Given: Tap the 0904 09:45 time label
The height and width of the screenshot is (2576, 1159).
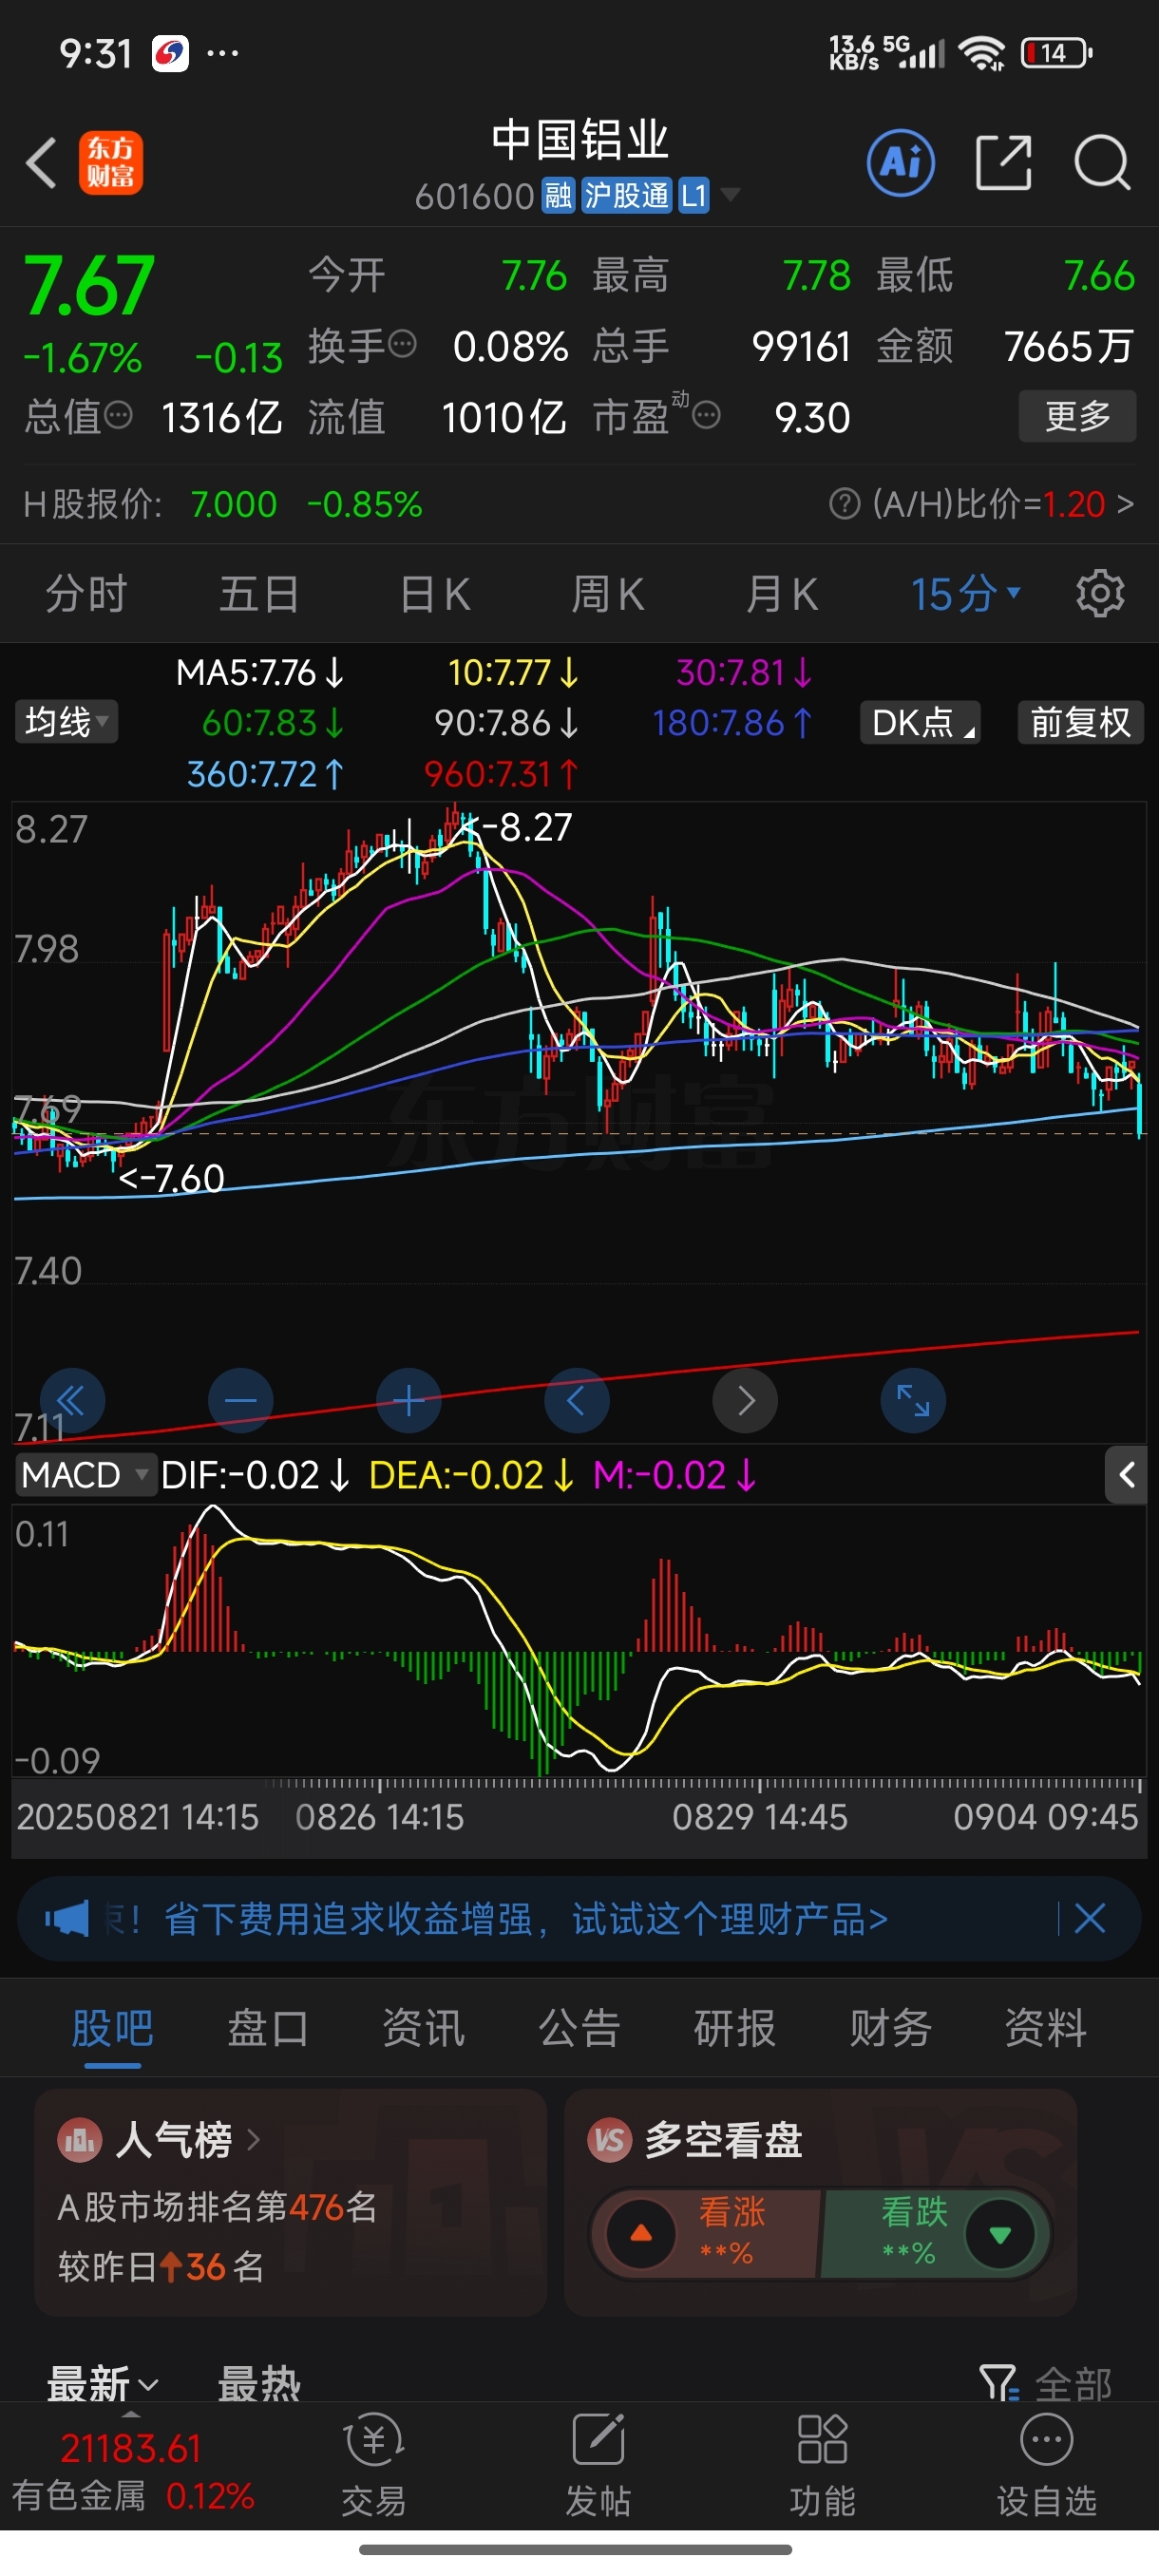Looking at the screenshot, I should pyautogui.click(x=1045, y=1817).
